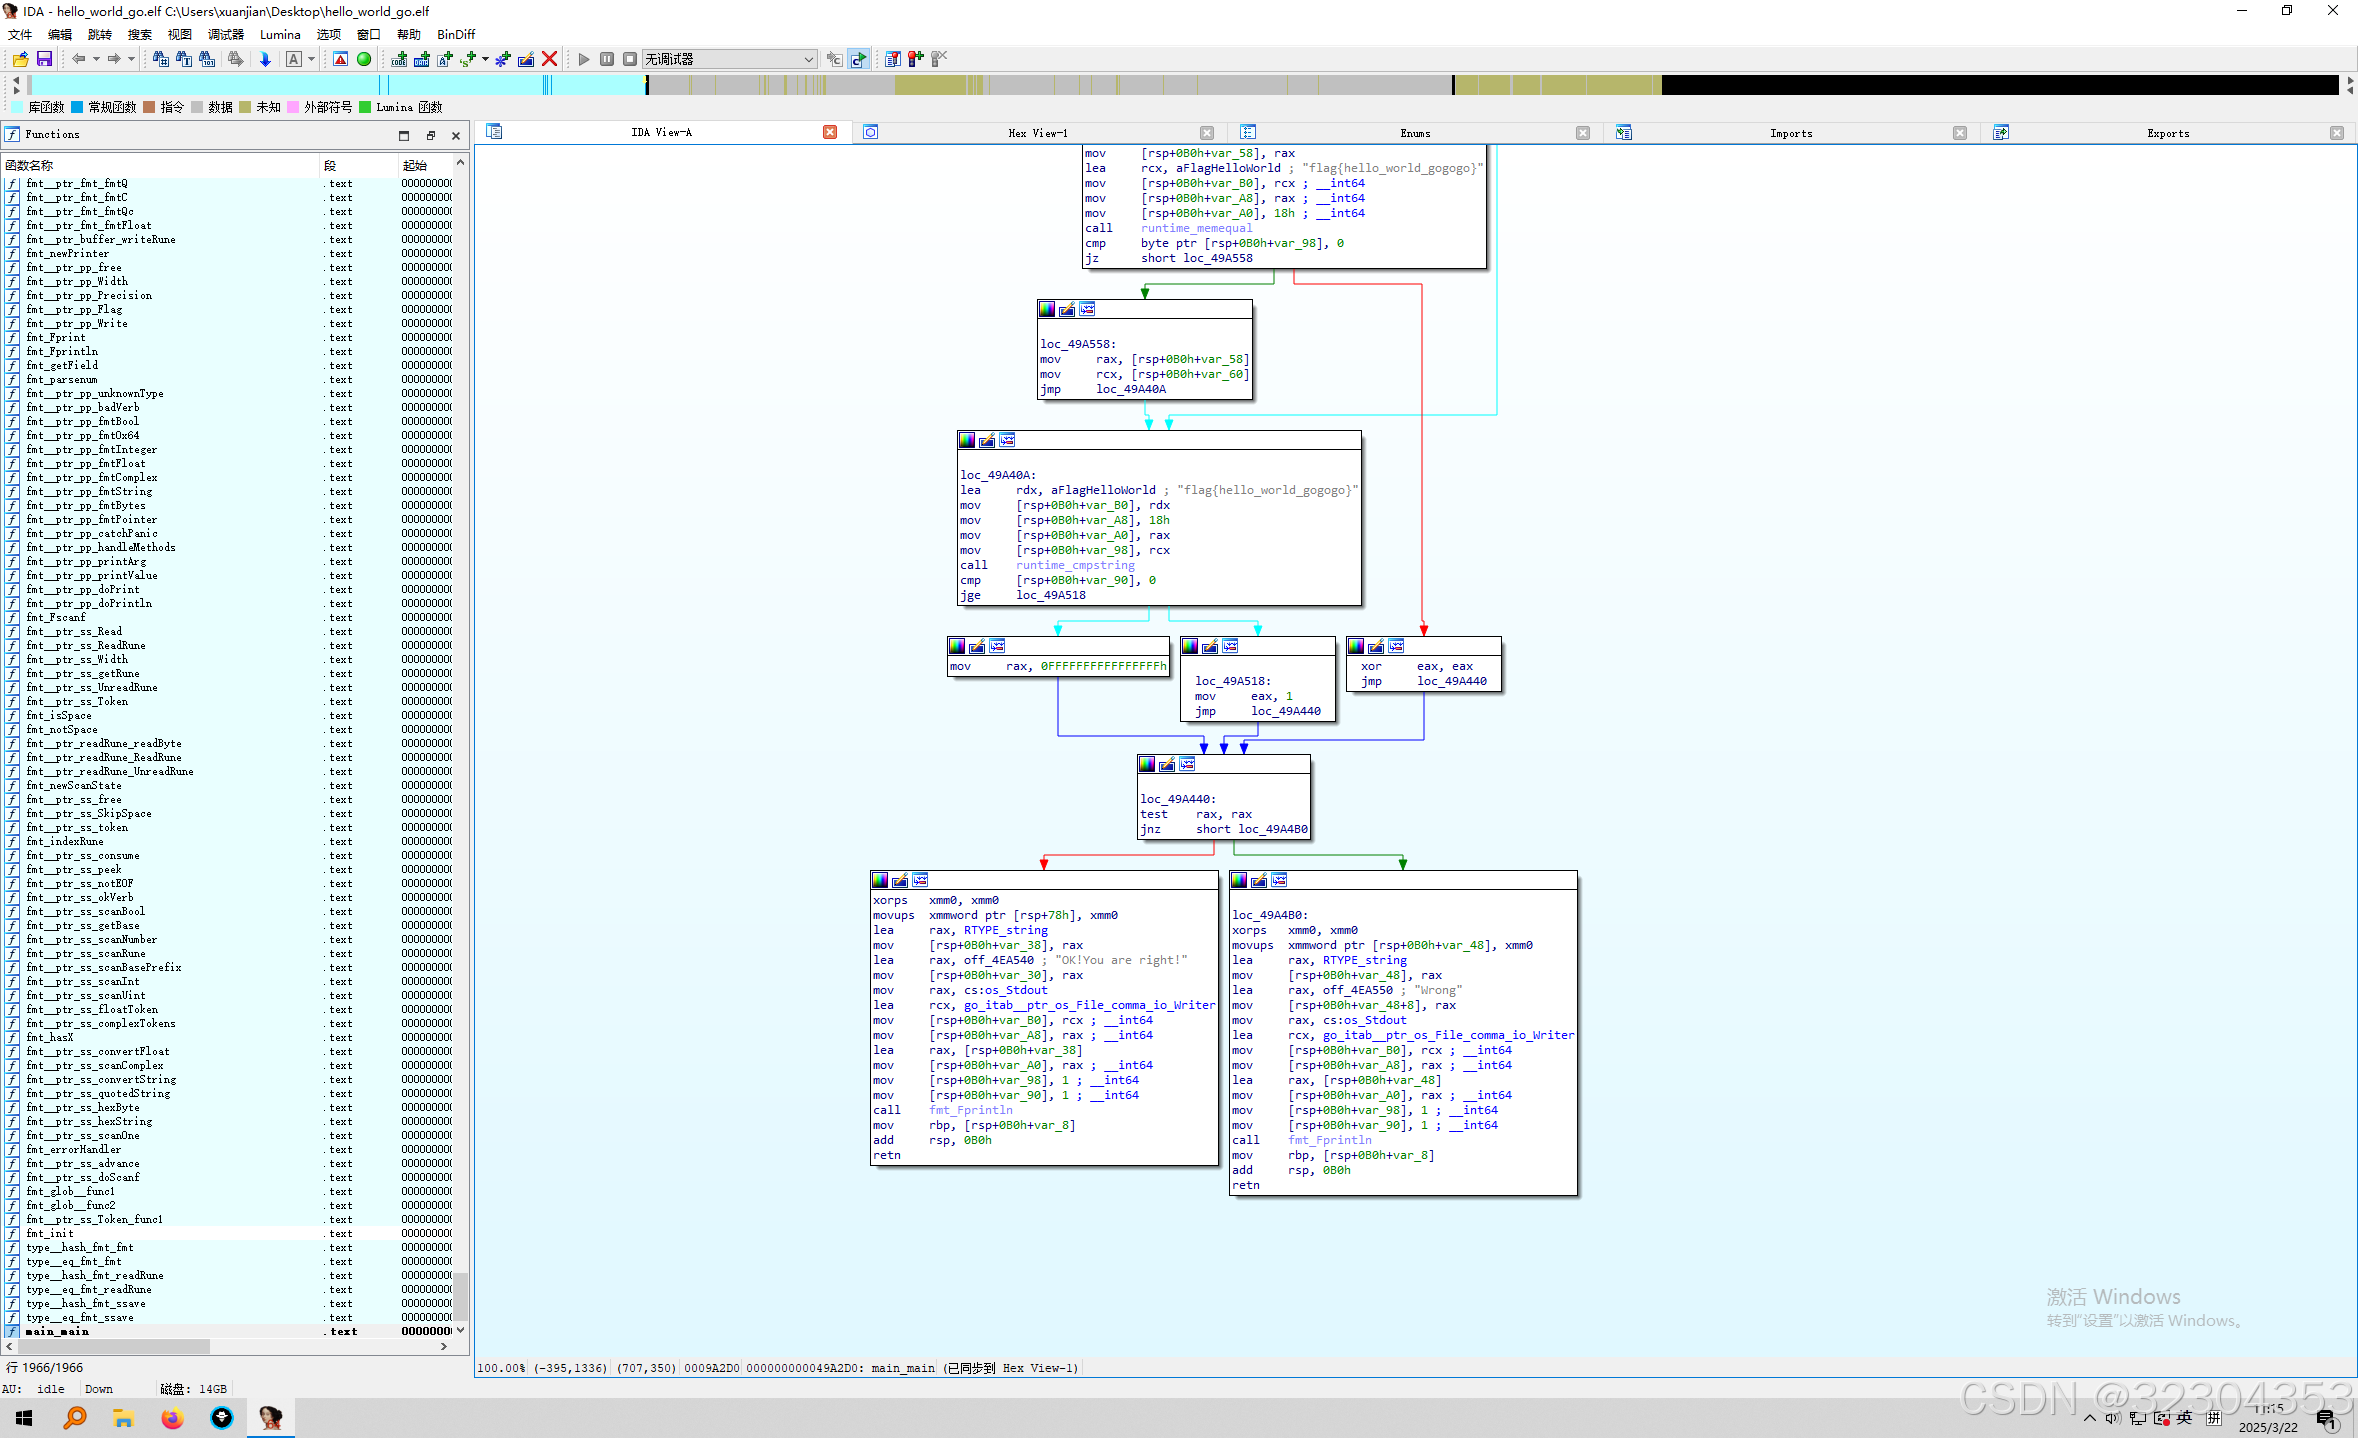
Task: Click the red X delete toolbar icon
Action: [549, 59]
